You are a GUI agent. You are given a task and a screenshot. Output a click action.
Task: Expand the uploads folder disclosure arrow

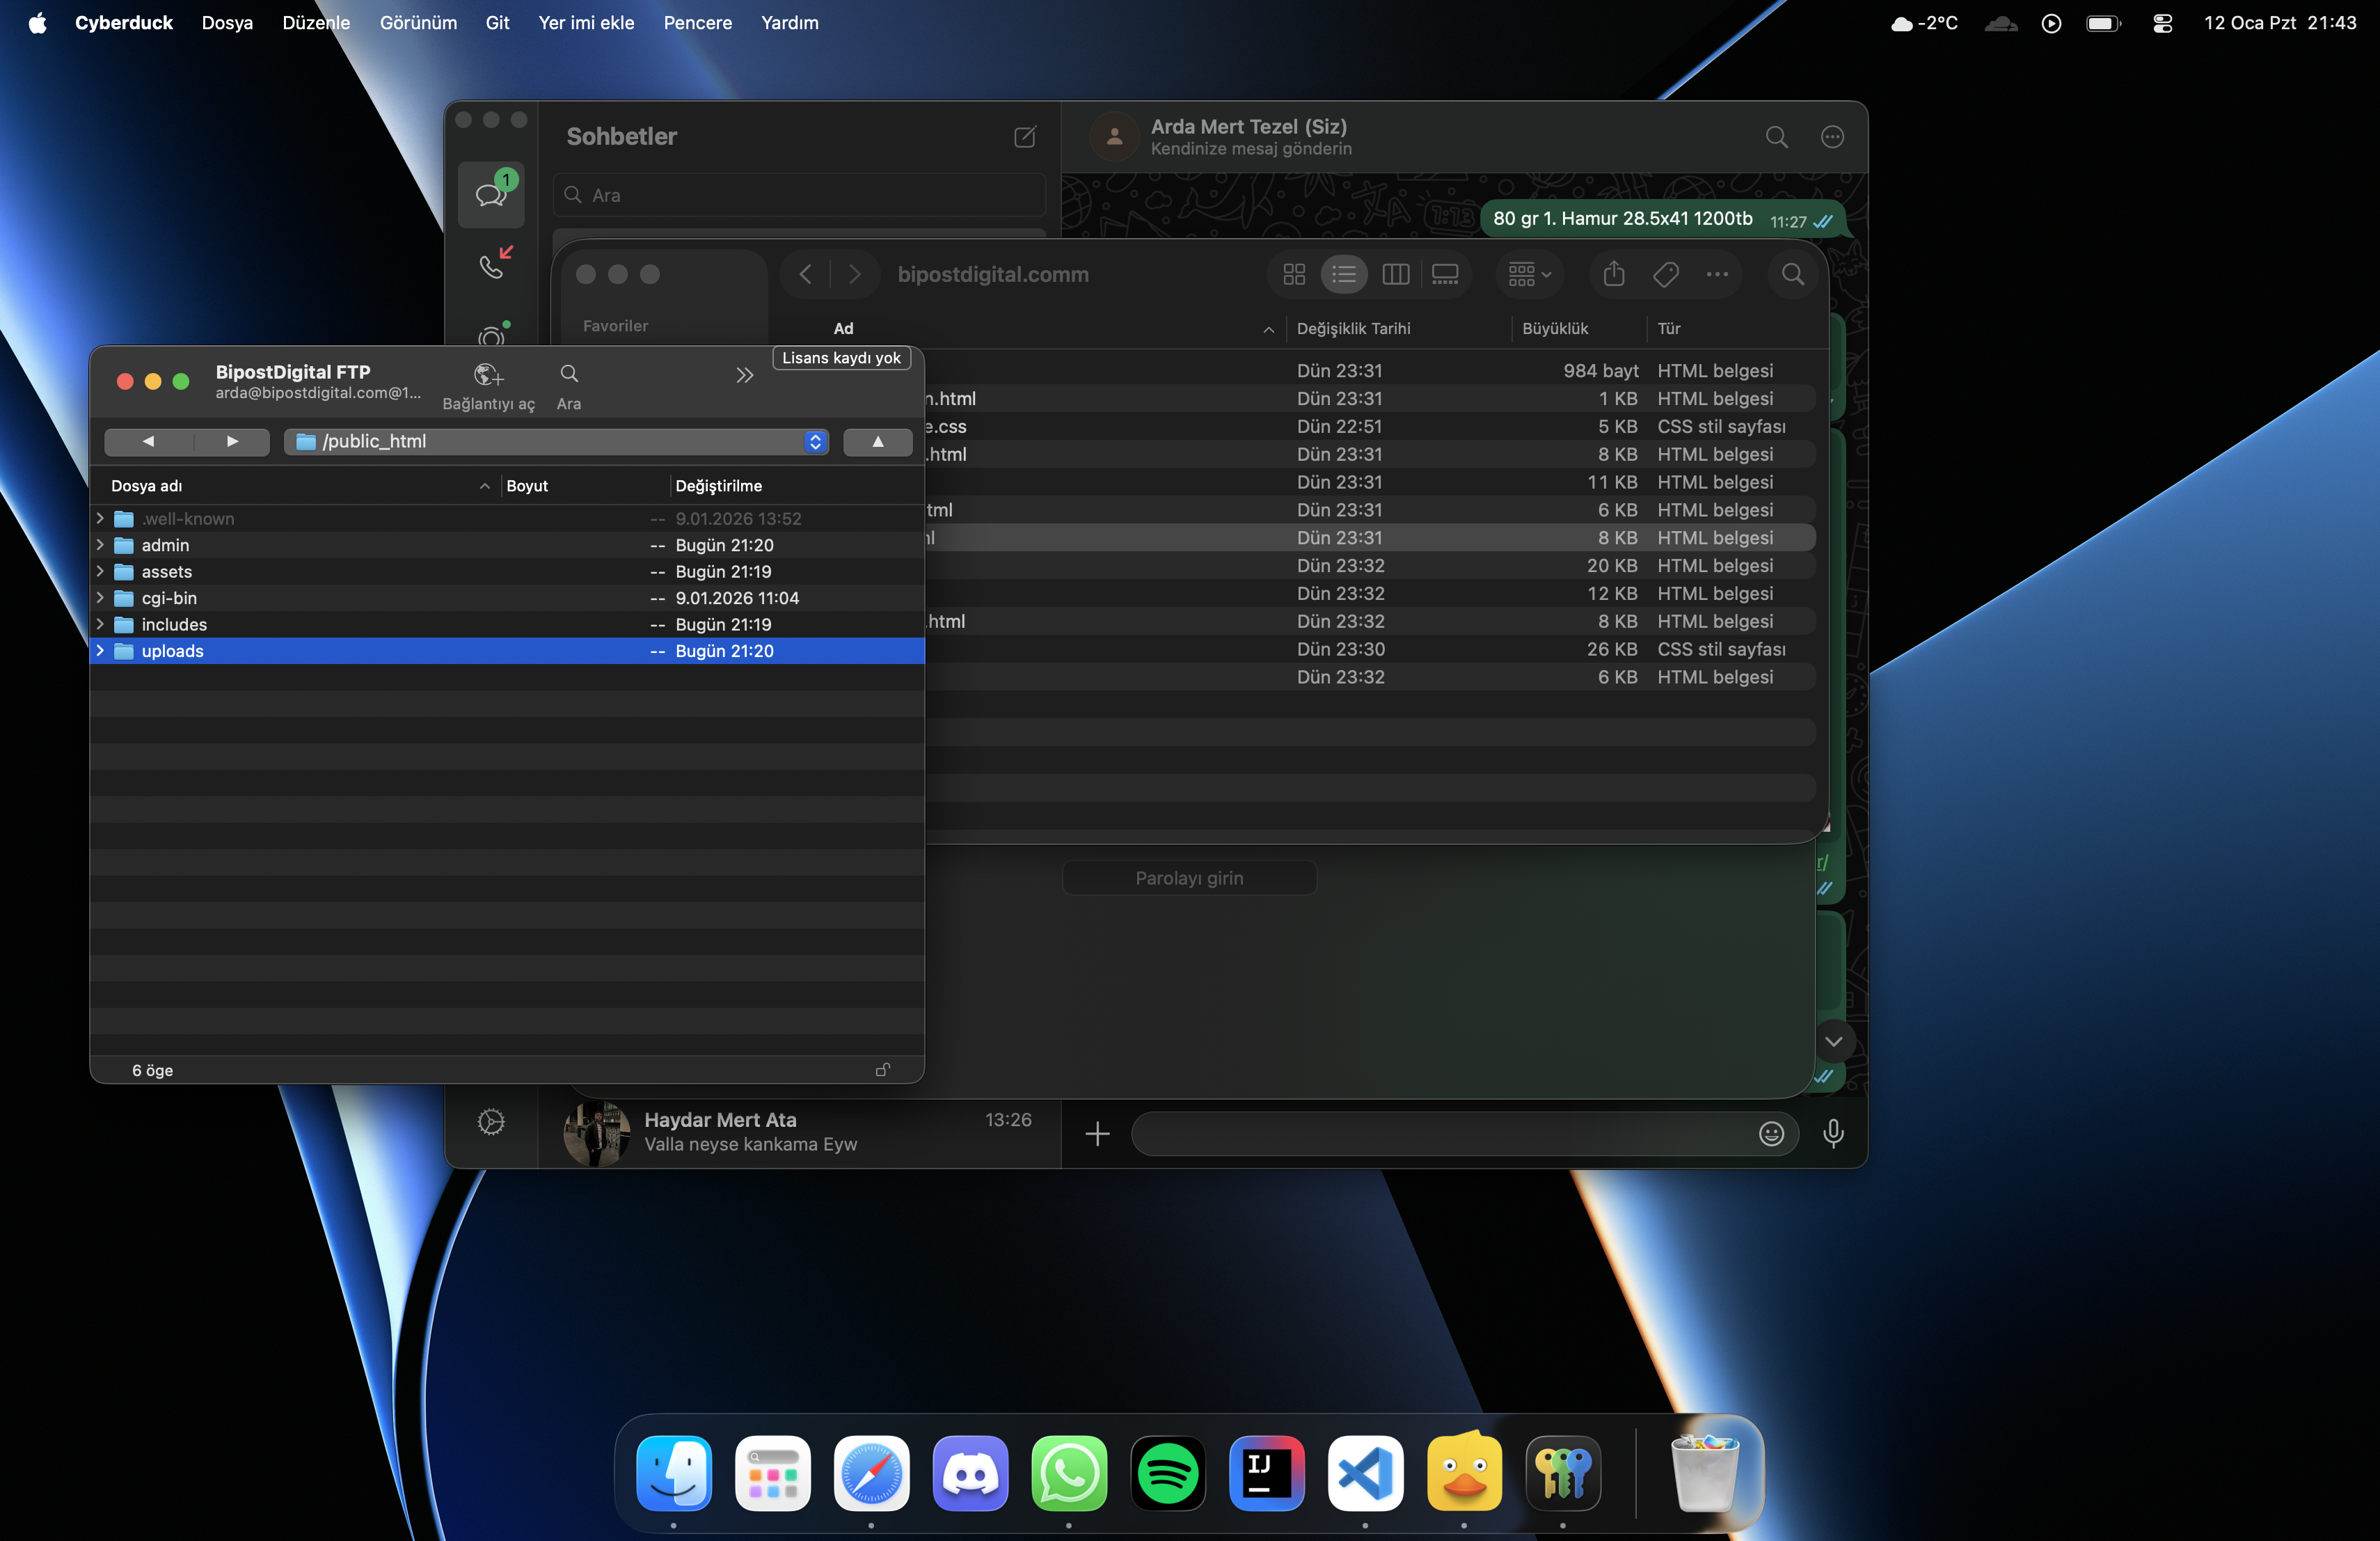[100, 651]
